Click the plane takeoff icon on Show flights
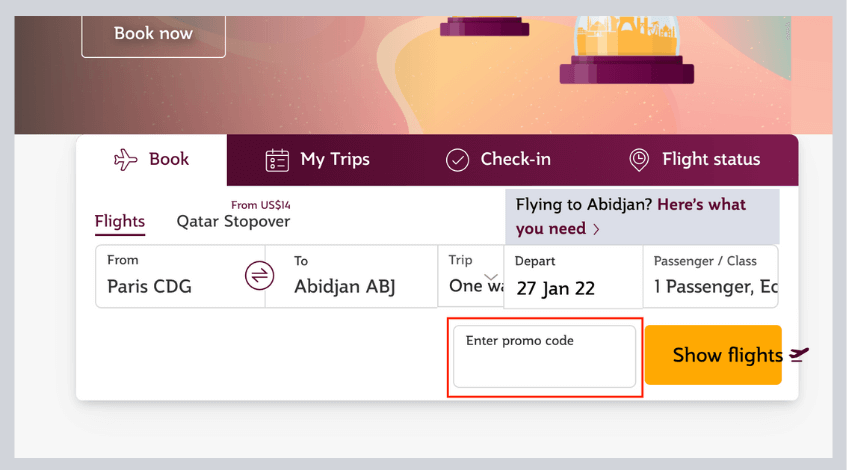 [x=799, y=355]
